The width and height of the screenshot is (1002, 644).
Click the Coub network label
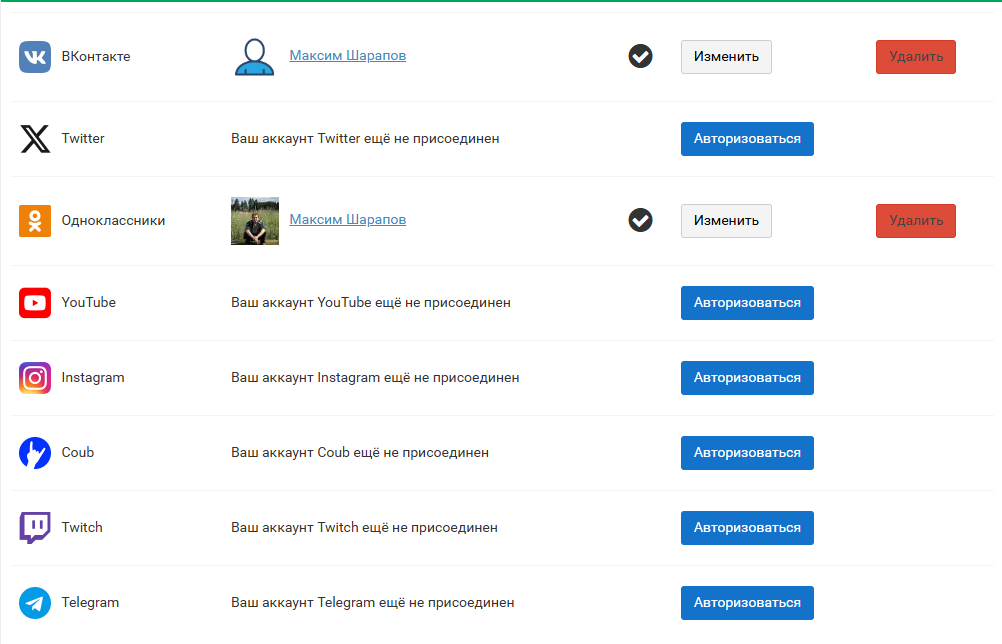(78, 453)
